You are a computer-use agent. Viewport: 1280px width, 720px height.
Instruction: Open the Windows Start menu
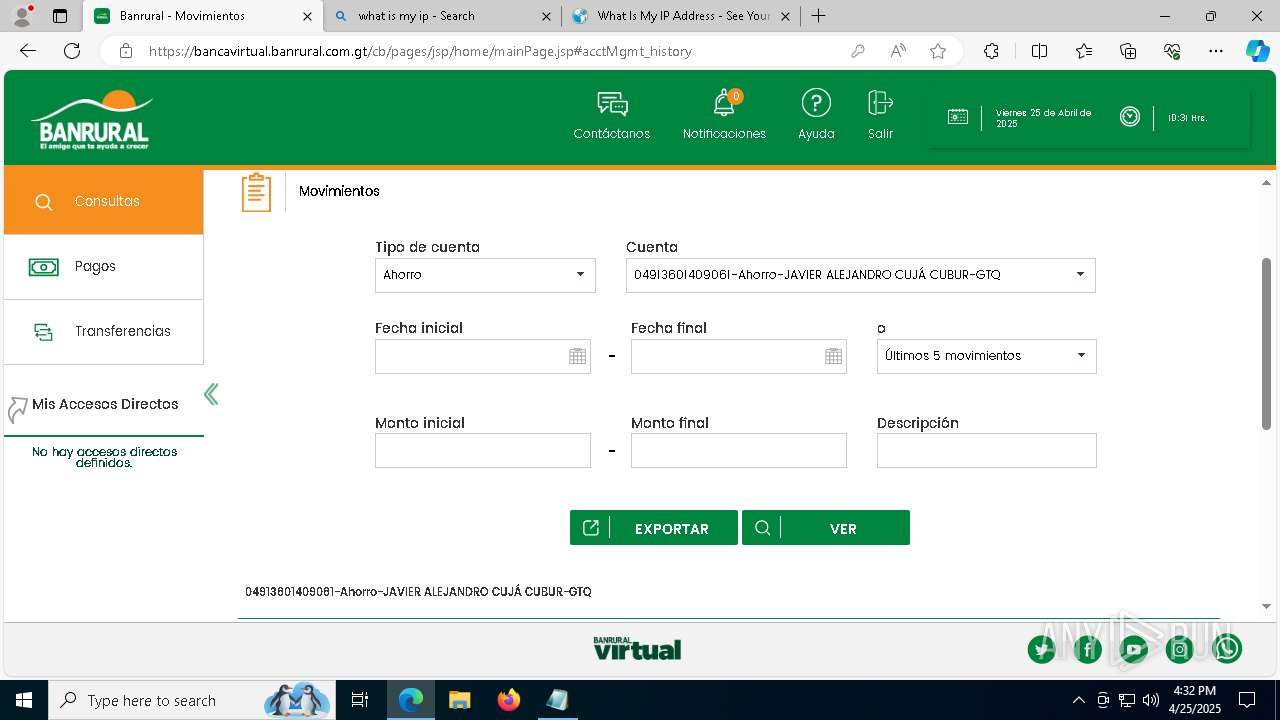24,700
